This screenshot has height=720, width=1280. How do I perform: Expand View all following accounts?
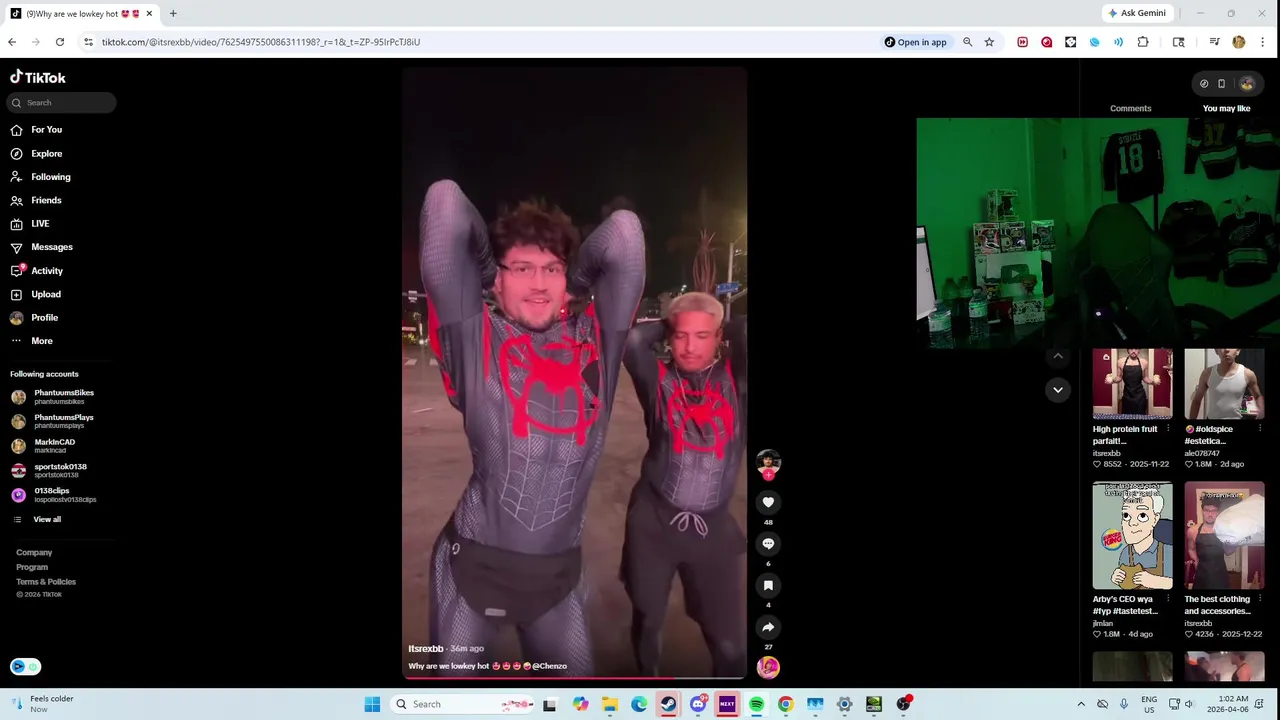[x=37, y=519]
